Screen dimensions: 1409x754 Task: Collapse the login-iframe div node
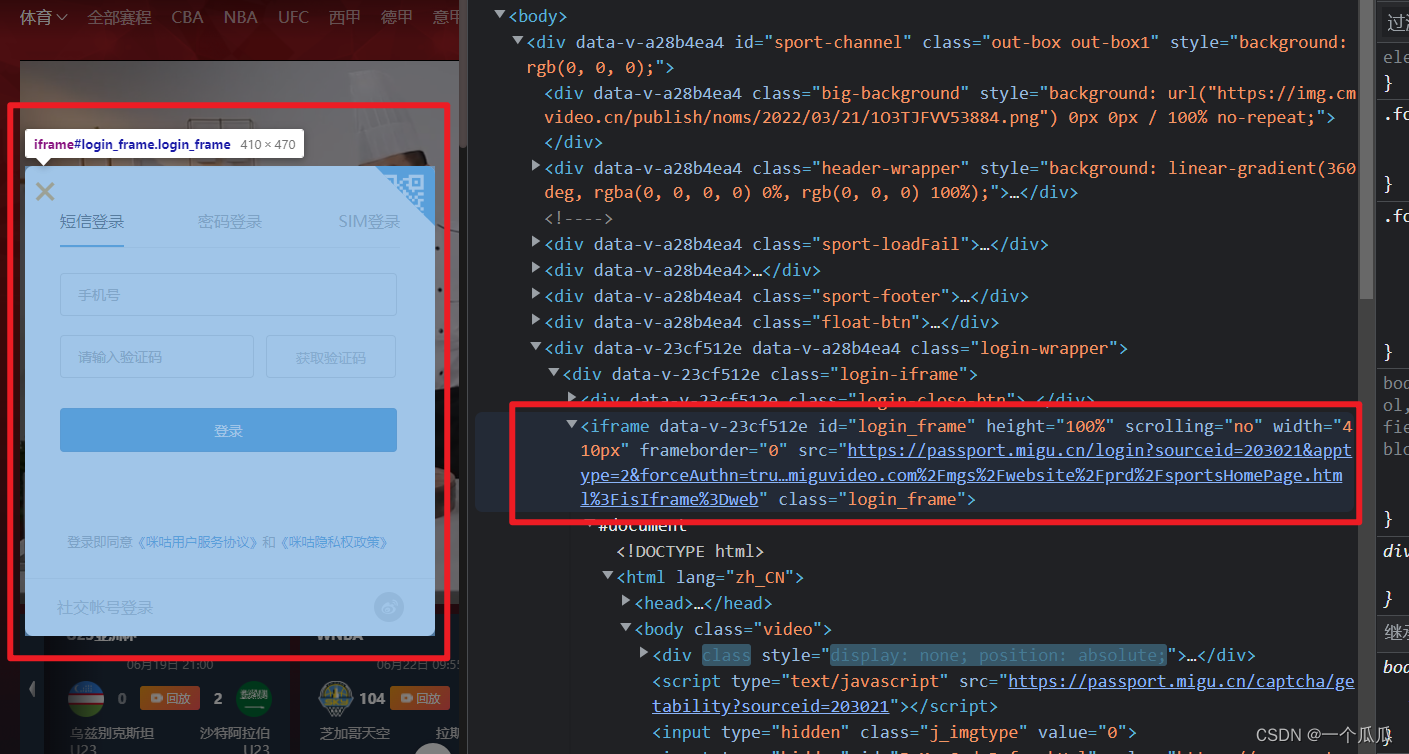coord(554,374)
